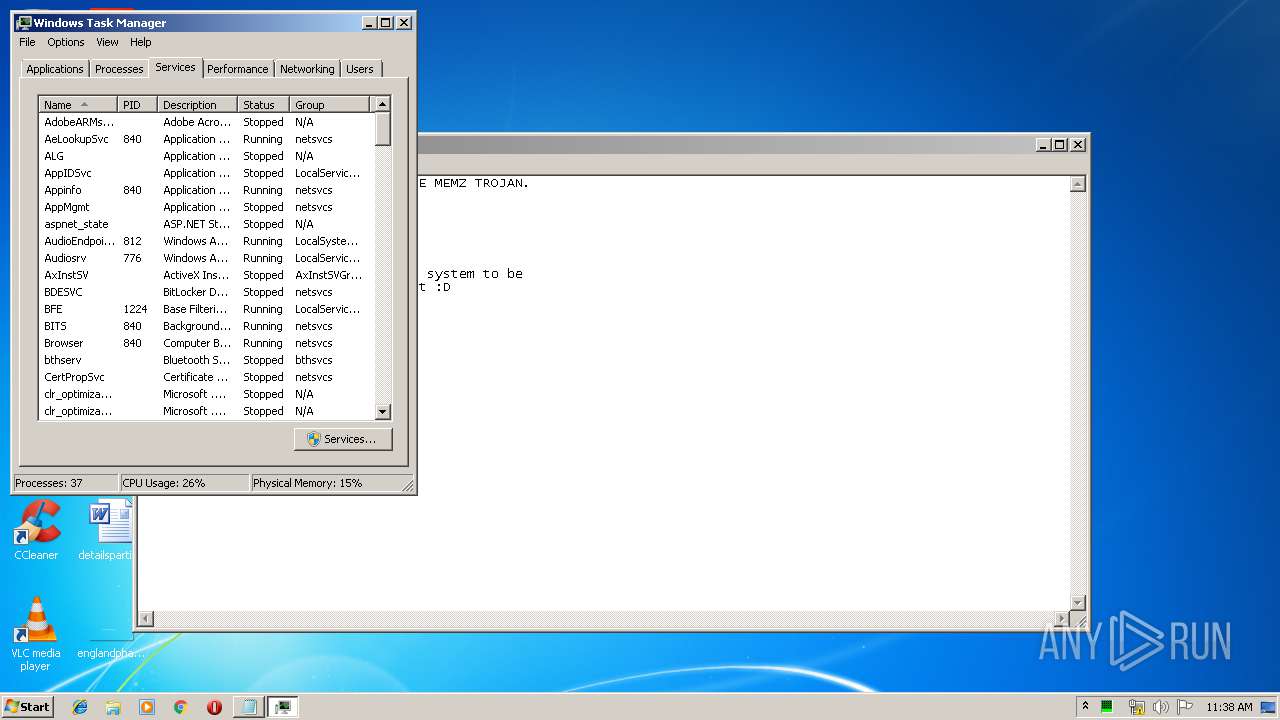
Task: Select the Audiosrv service row
Action: [x=206, y=258]
